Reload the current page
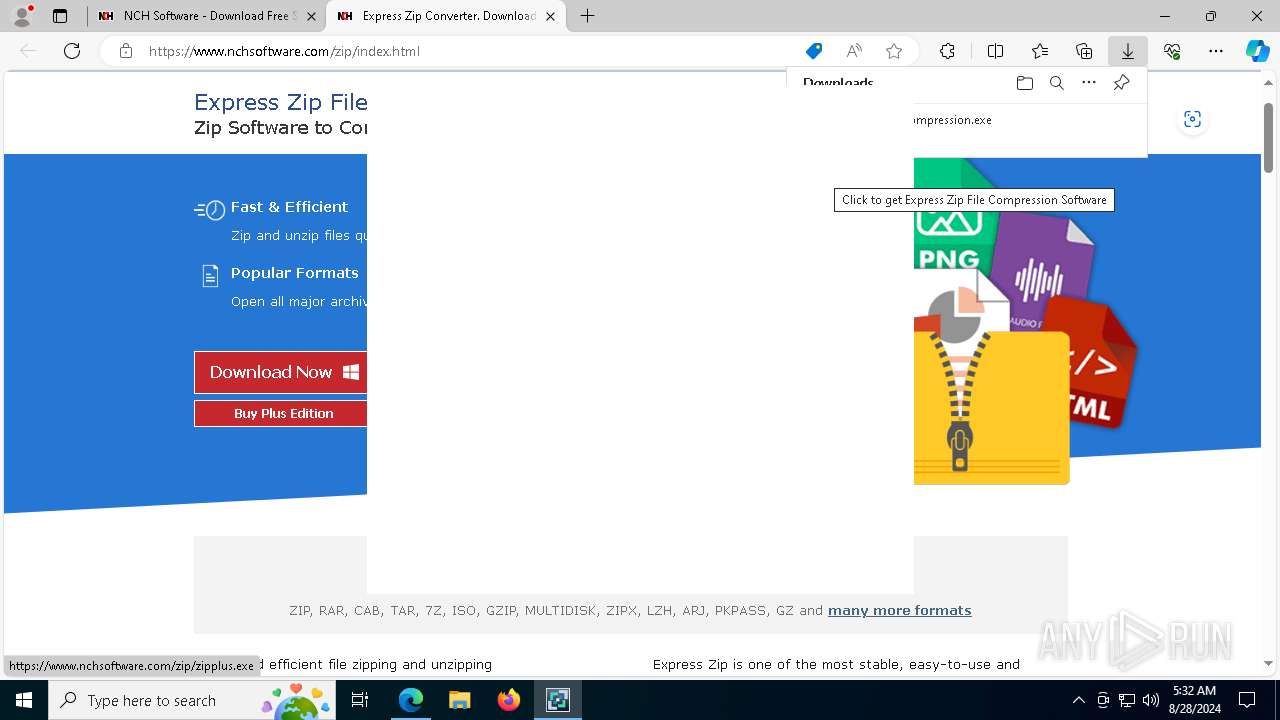 coord(72,51)
